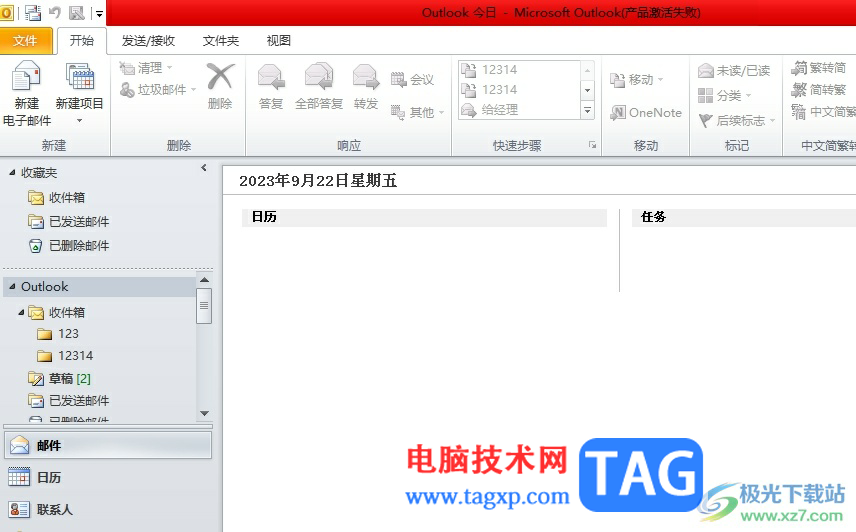Open More (其他) respond dropdown
The image size is (856, 532).
coord(418,112)
